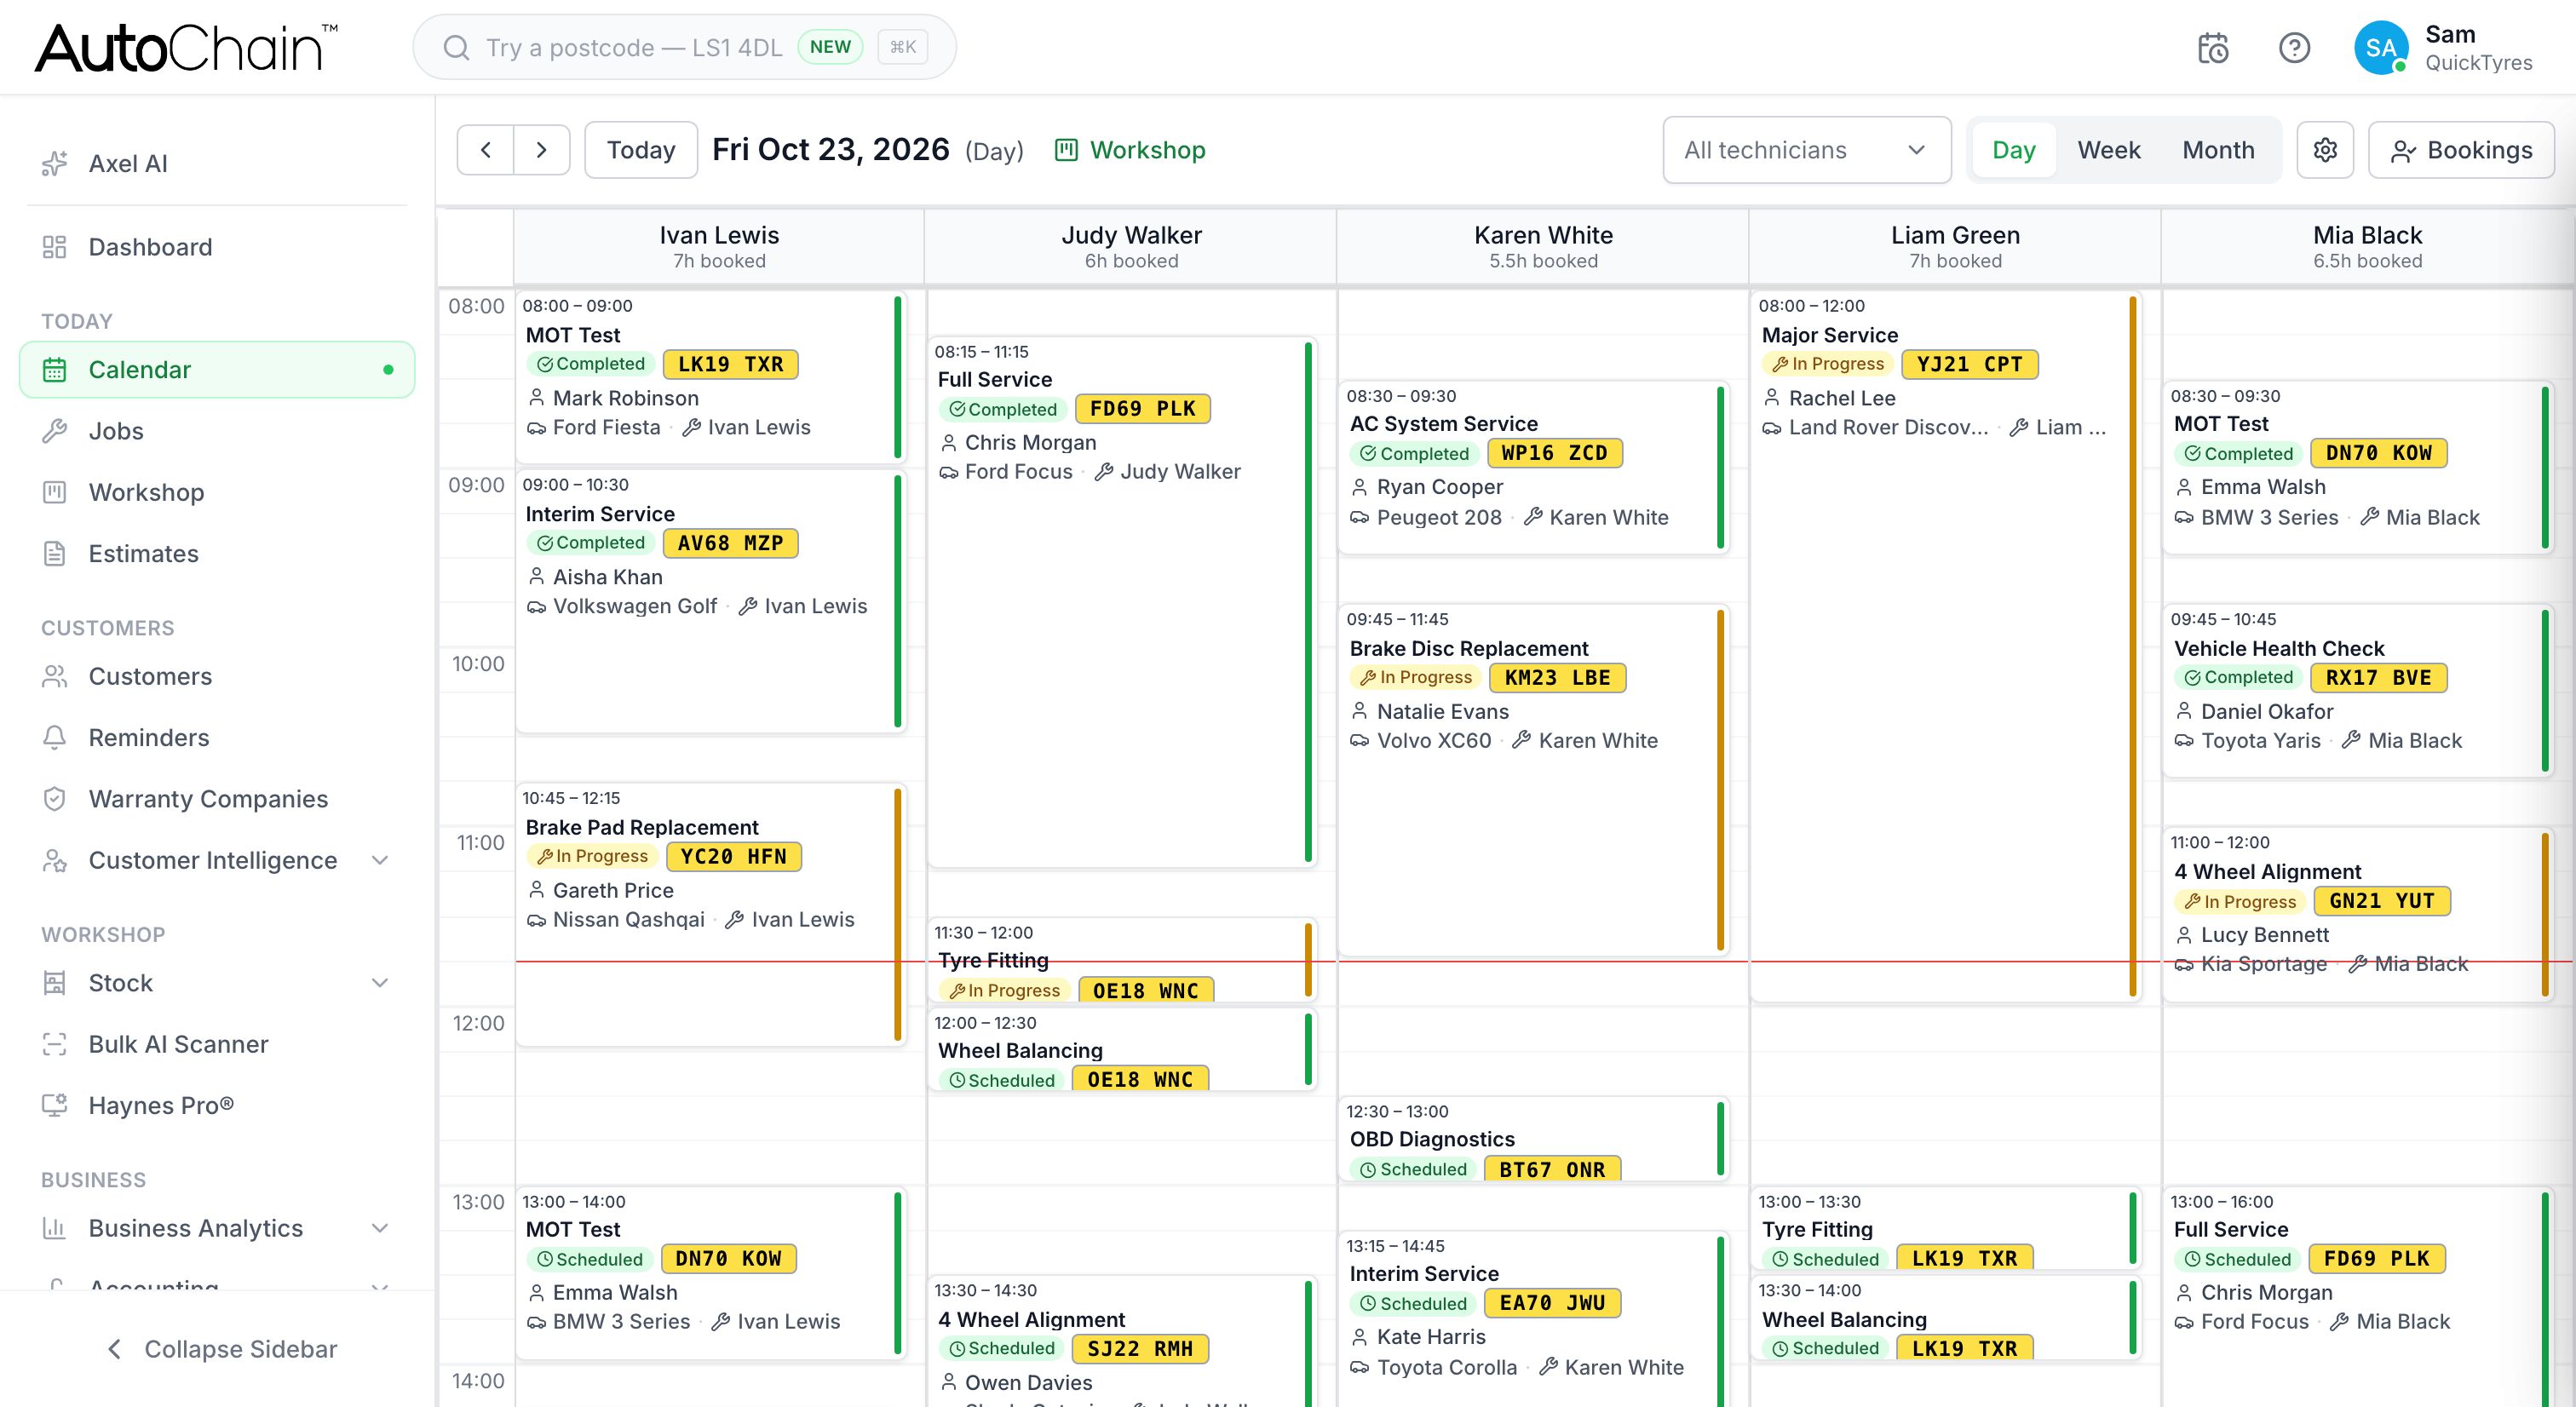Screen dimensions: 2576x1407
Task: Open Workshop in the sidebar
Action: 217,492
